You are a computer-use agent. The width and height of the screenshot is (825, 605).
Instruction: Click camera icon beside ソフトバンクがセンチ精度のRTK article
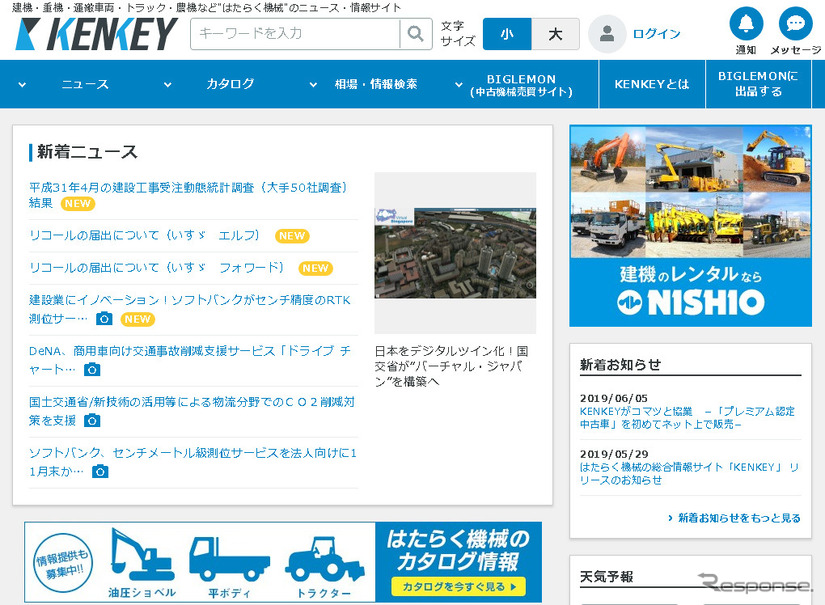[x=104, y=319]
